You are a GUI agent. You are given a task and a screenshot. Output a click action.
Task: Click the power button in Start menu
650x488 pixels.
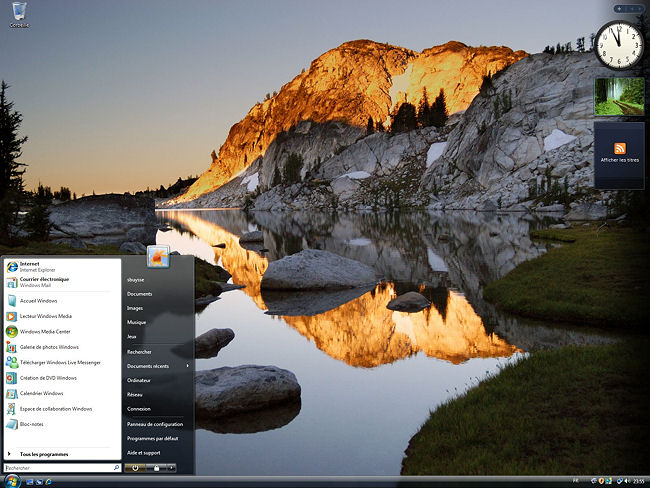(x=135, y=467)
